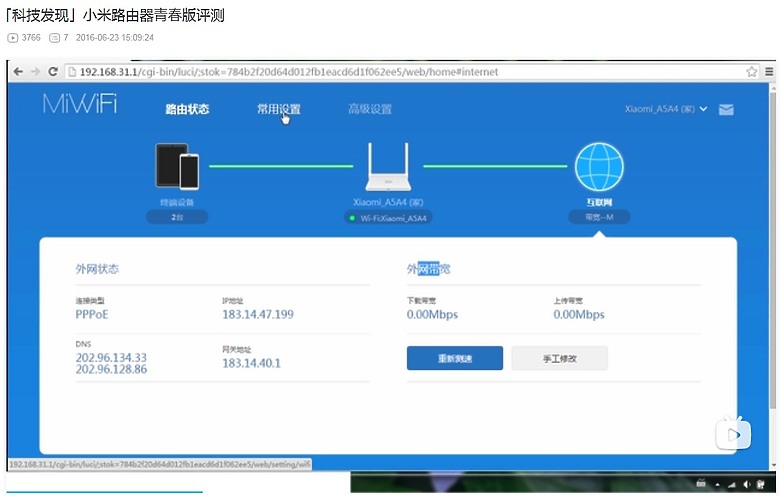
Task: Click the Xiaomi_A5A4 label under the router
Action: point(389,202)
